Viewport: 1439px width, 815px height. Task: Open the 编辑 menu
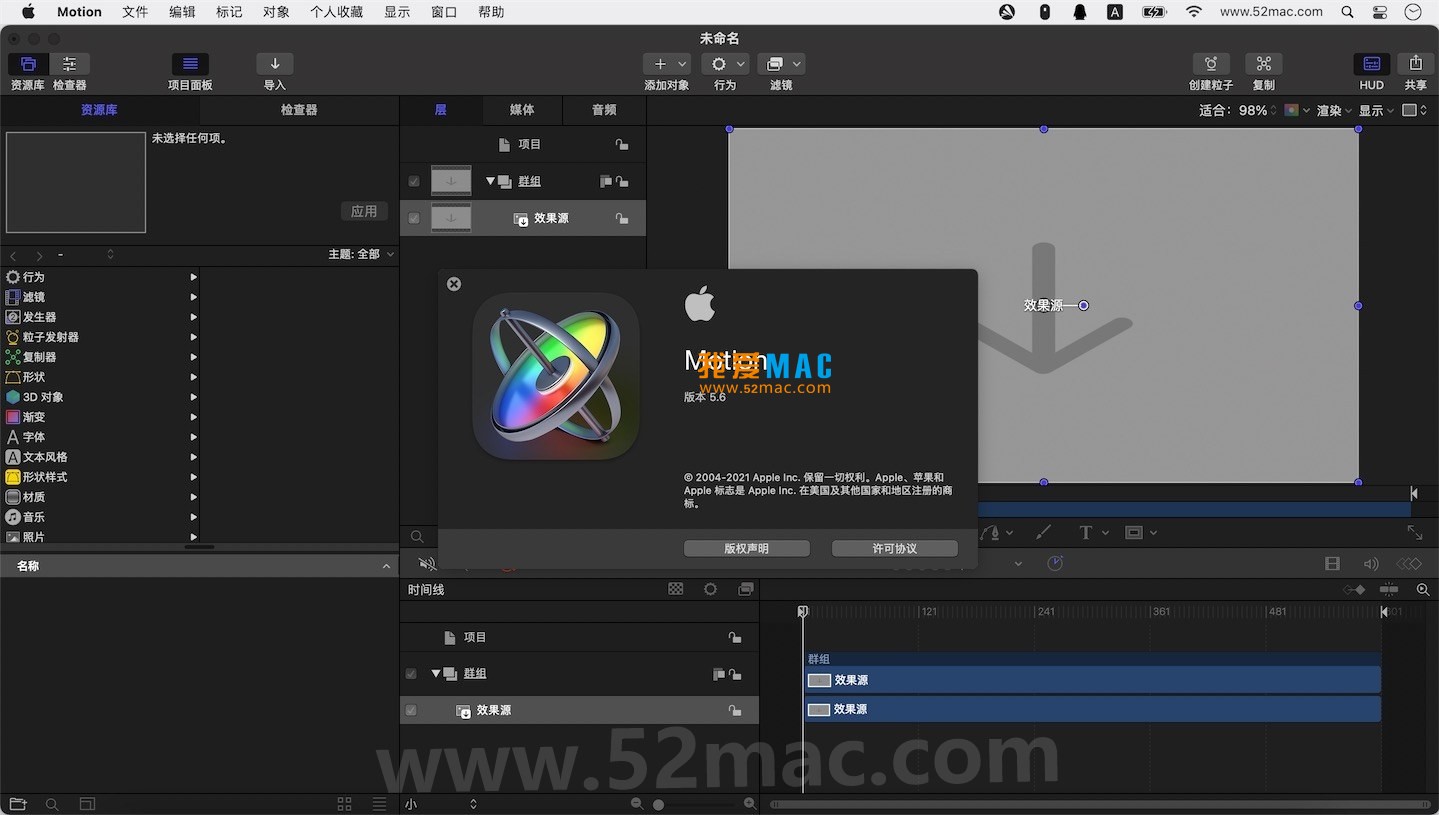(x=182, y=12)
